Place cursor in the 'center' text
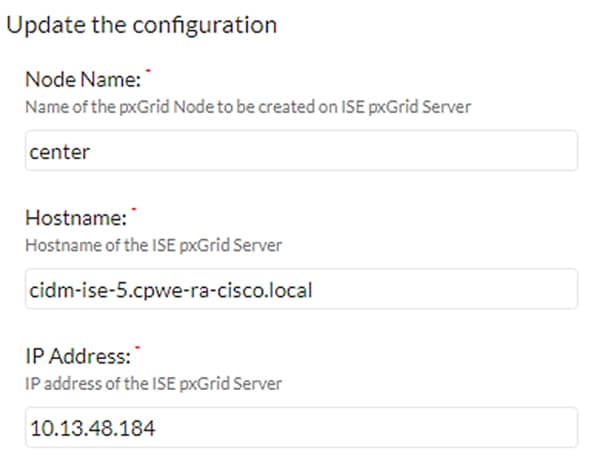 [x=59, y=152]
